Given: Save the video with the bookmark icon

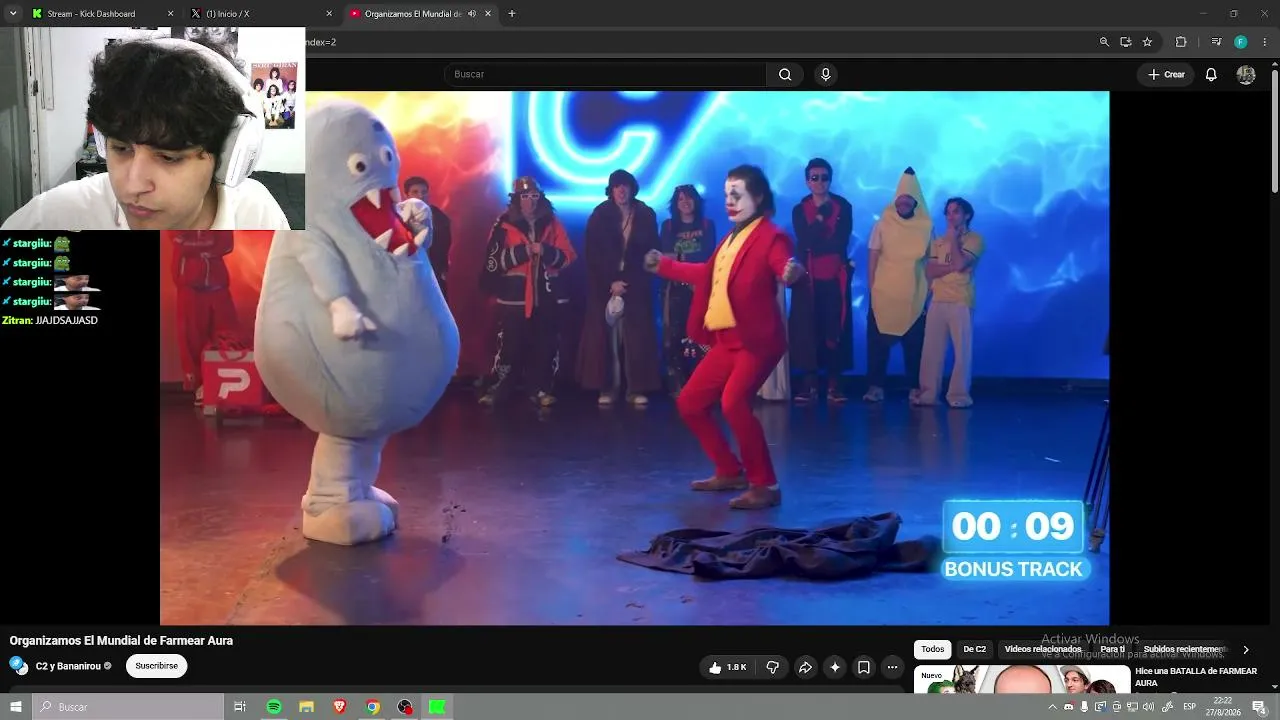Looking at the screenshot, I should (864, 667).
